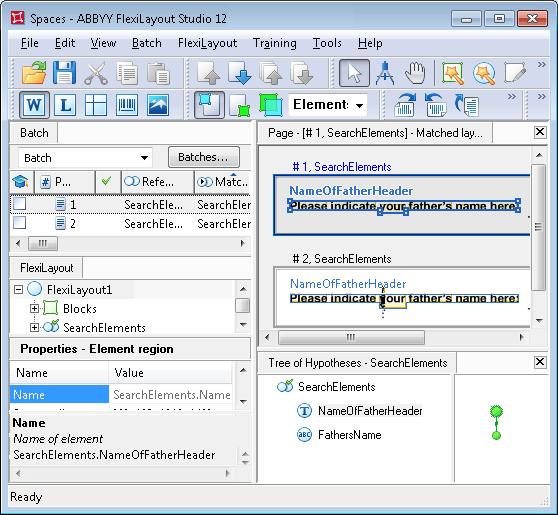Viewport: 558px width, 515px height.
Task: Click the Batches... button
Action: [204, 157]
